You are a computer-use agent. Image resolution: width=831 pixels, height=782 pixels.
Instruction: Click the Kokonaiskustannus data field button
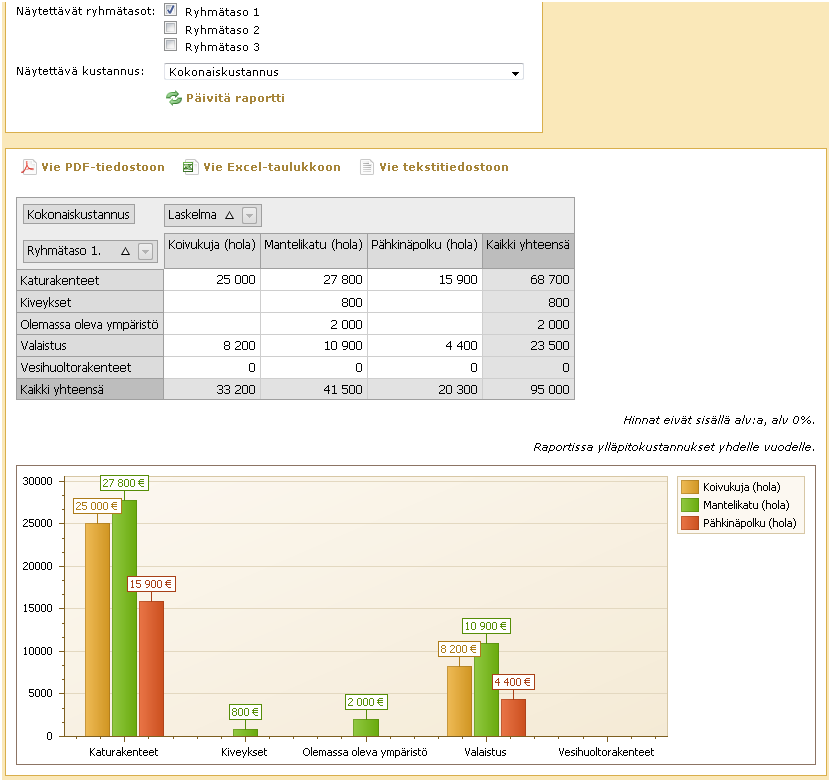tap(79, 215)
